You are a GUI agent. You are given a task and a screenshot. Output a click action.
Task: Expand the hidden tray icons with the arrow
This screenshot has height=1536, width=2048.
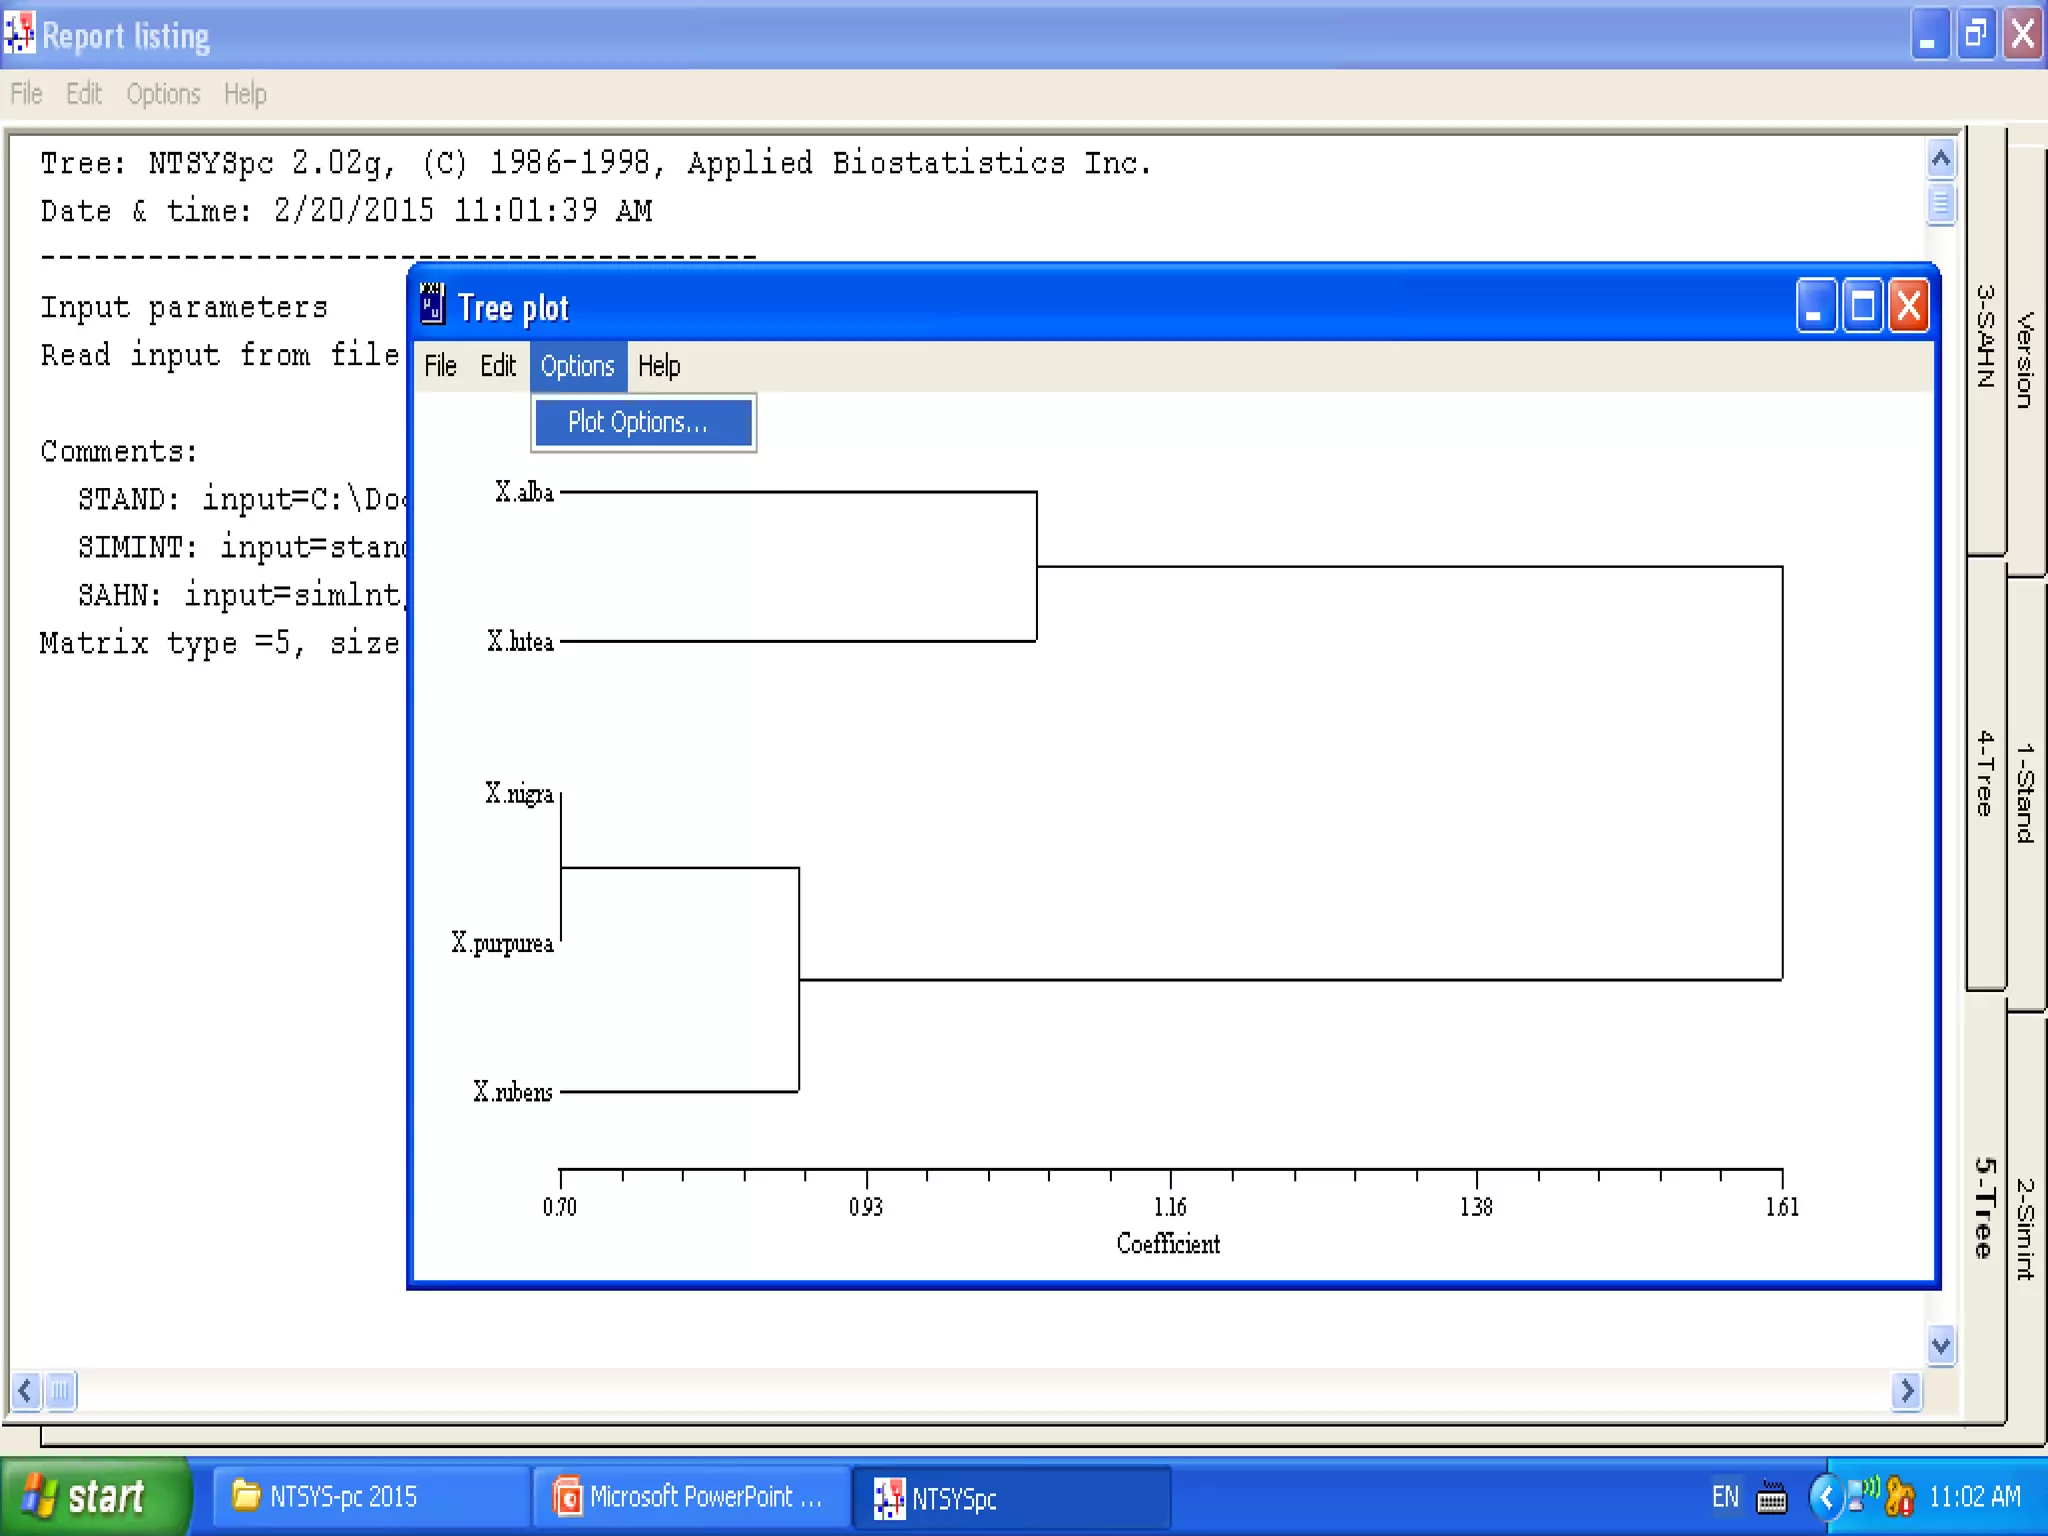point(1825,1498)
